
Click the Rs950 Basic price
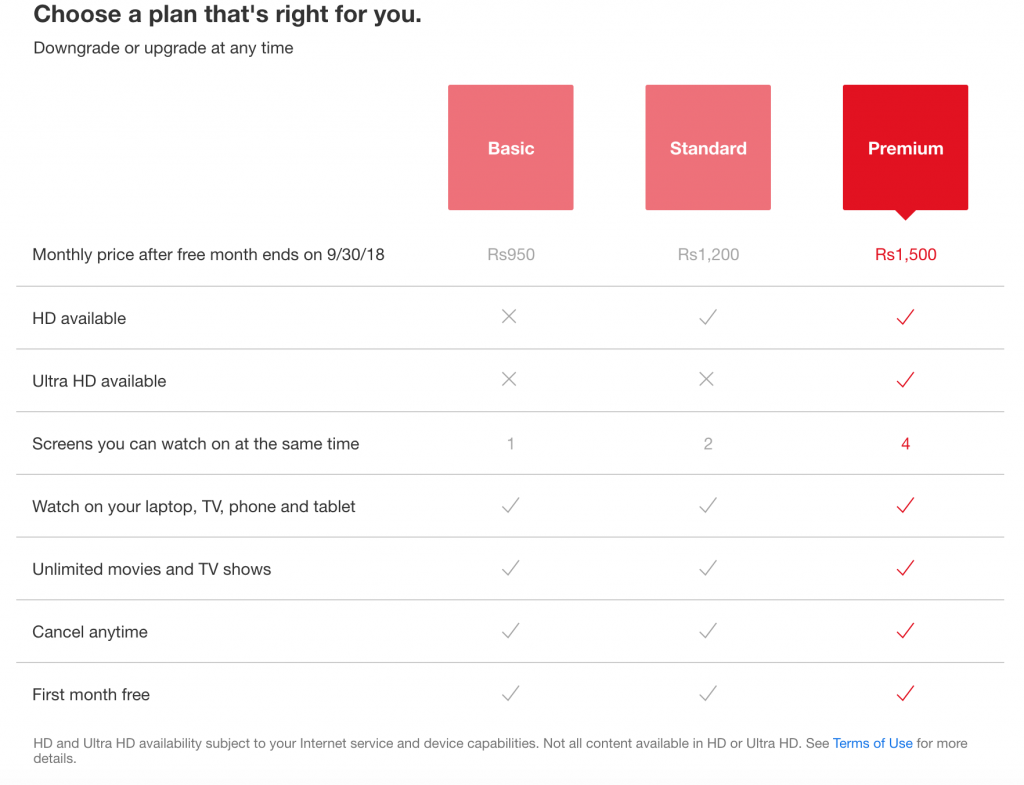511,254
